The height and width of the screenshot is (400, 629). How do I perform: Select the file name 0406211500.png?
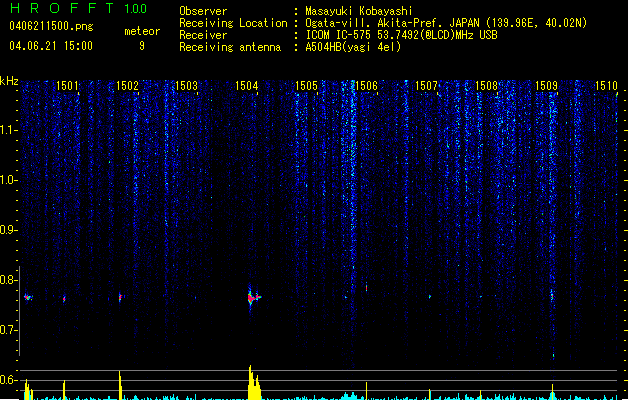[51, 26]
